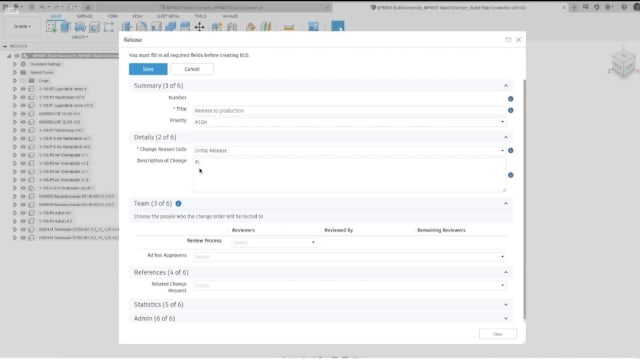
Task: Open the Design workspace dropdown
Action: click(22, 27)
